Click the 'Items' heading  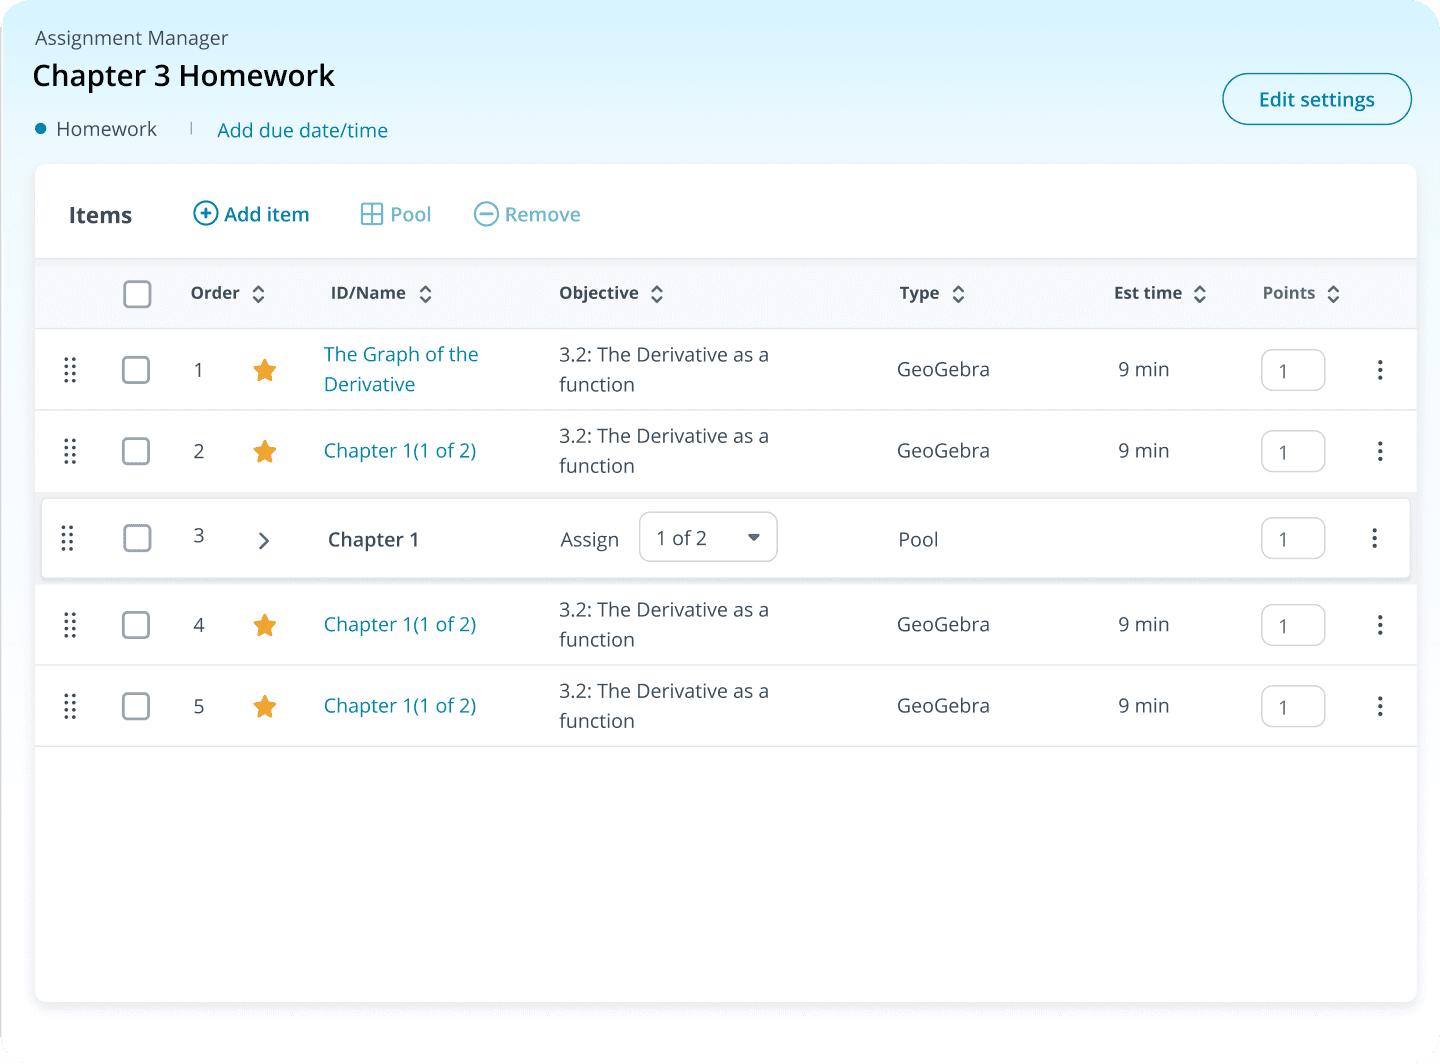coord(100,215)
